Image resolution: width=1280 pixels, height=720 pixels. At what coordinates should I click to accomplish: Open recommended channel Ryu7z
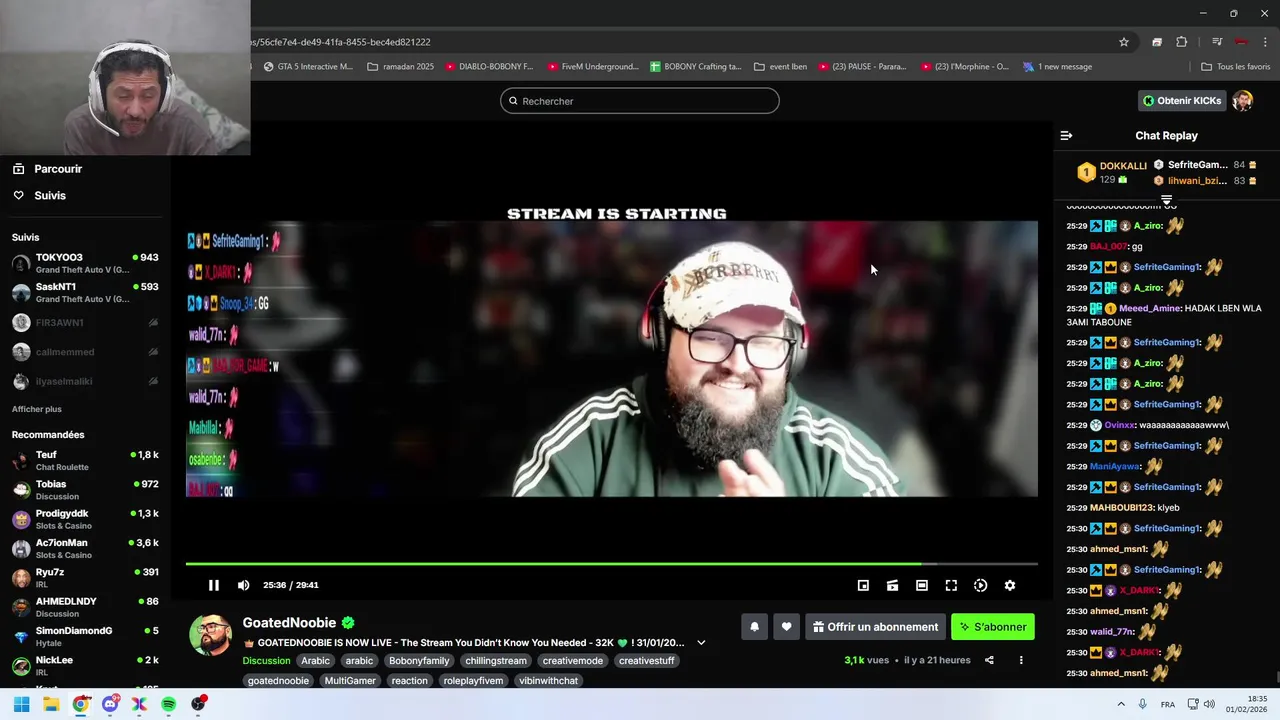[85, 578]
